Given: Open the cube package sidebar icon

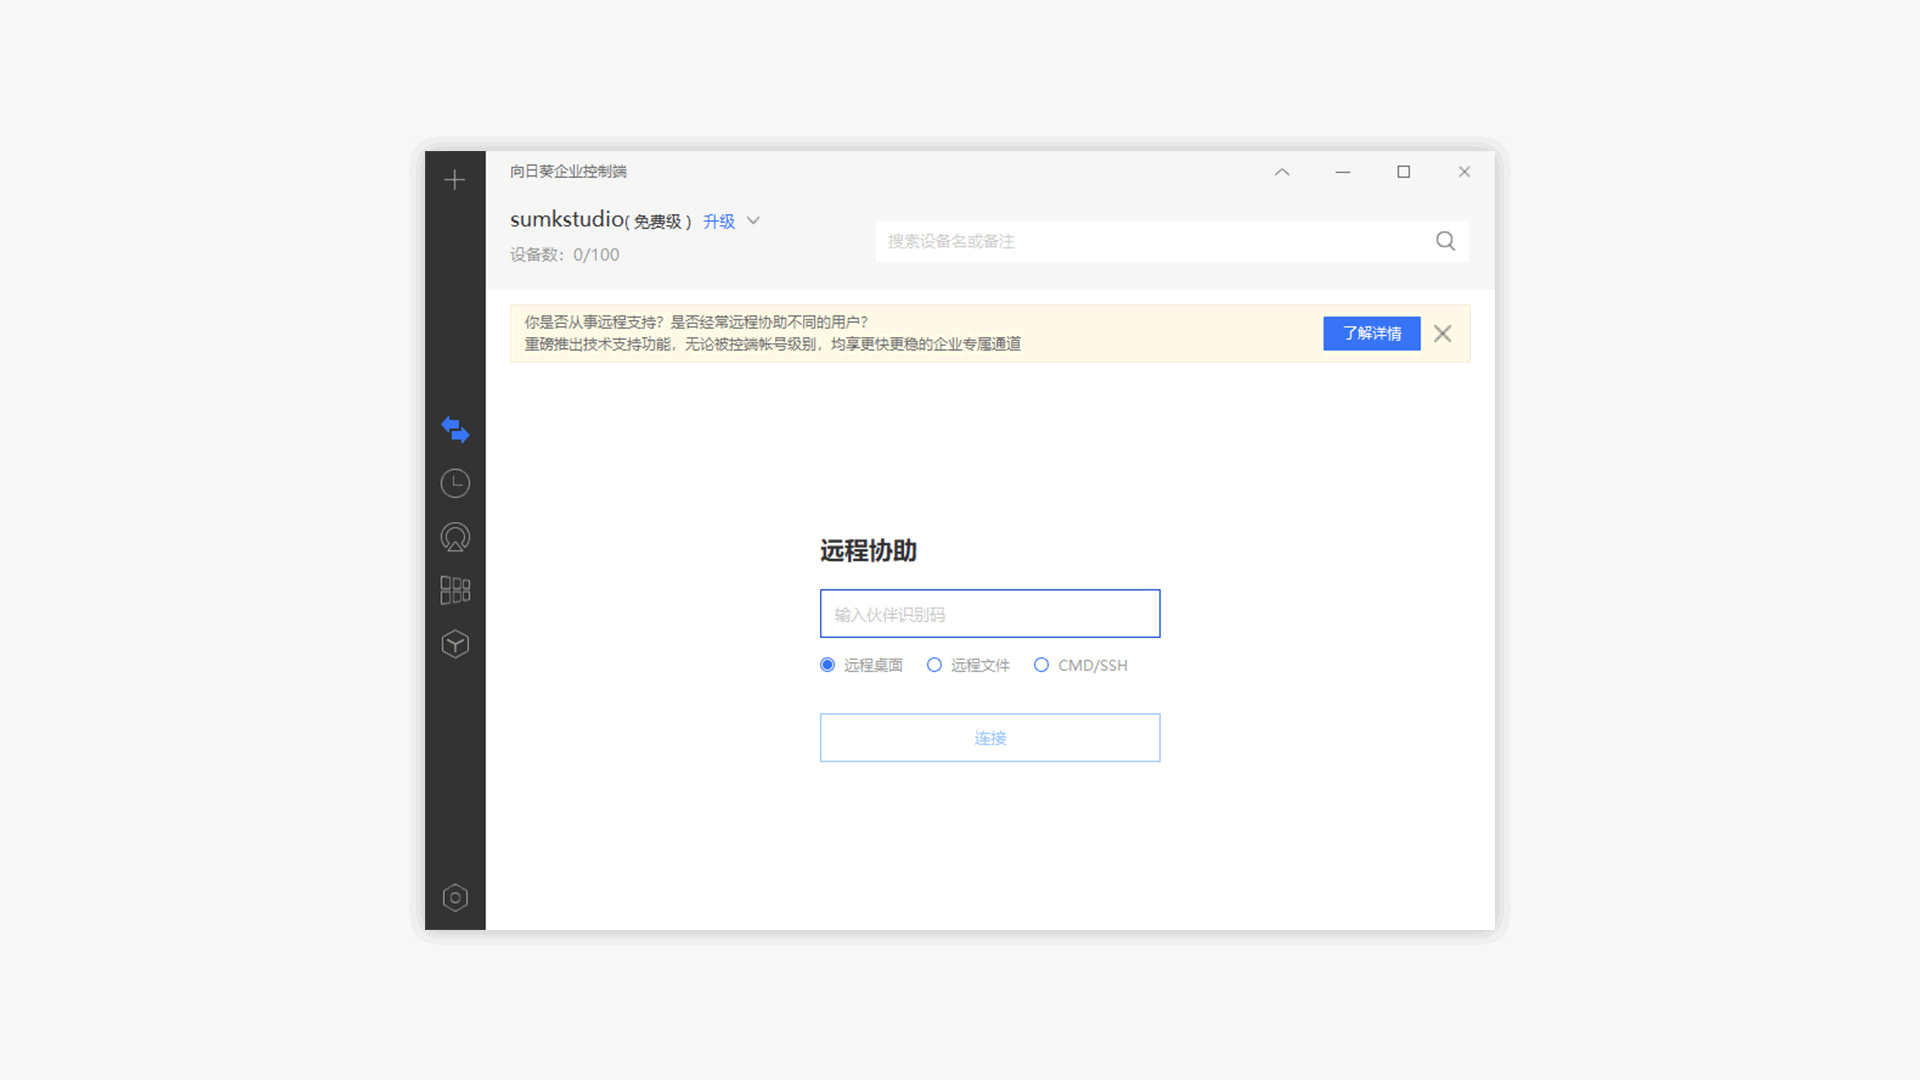Looking at the screenshot, I should point(455,644).
